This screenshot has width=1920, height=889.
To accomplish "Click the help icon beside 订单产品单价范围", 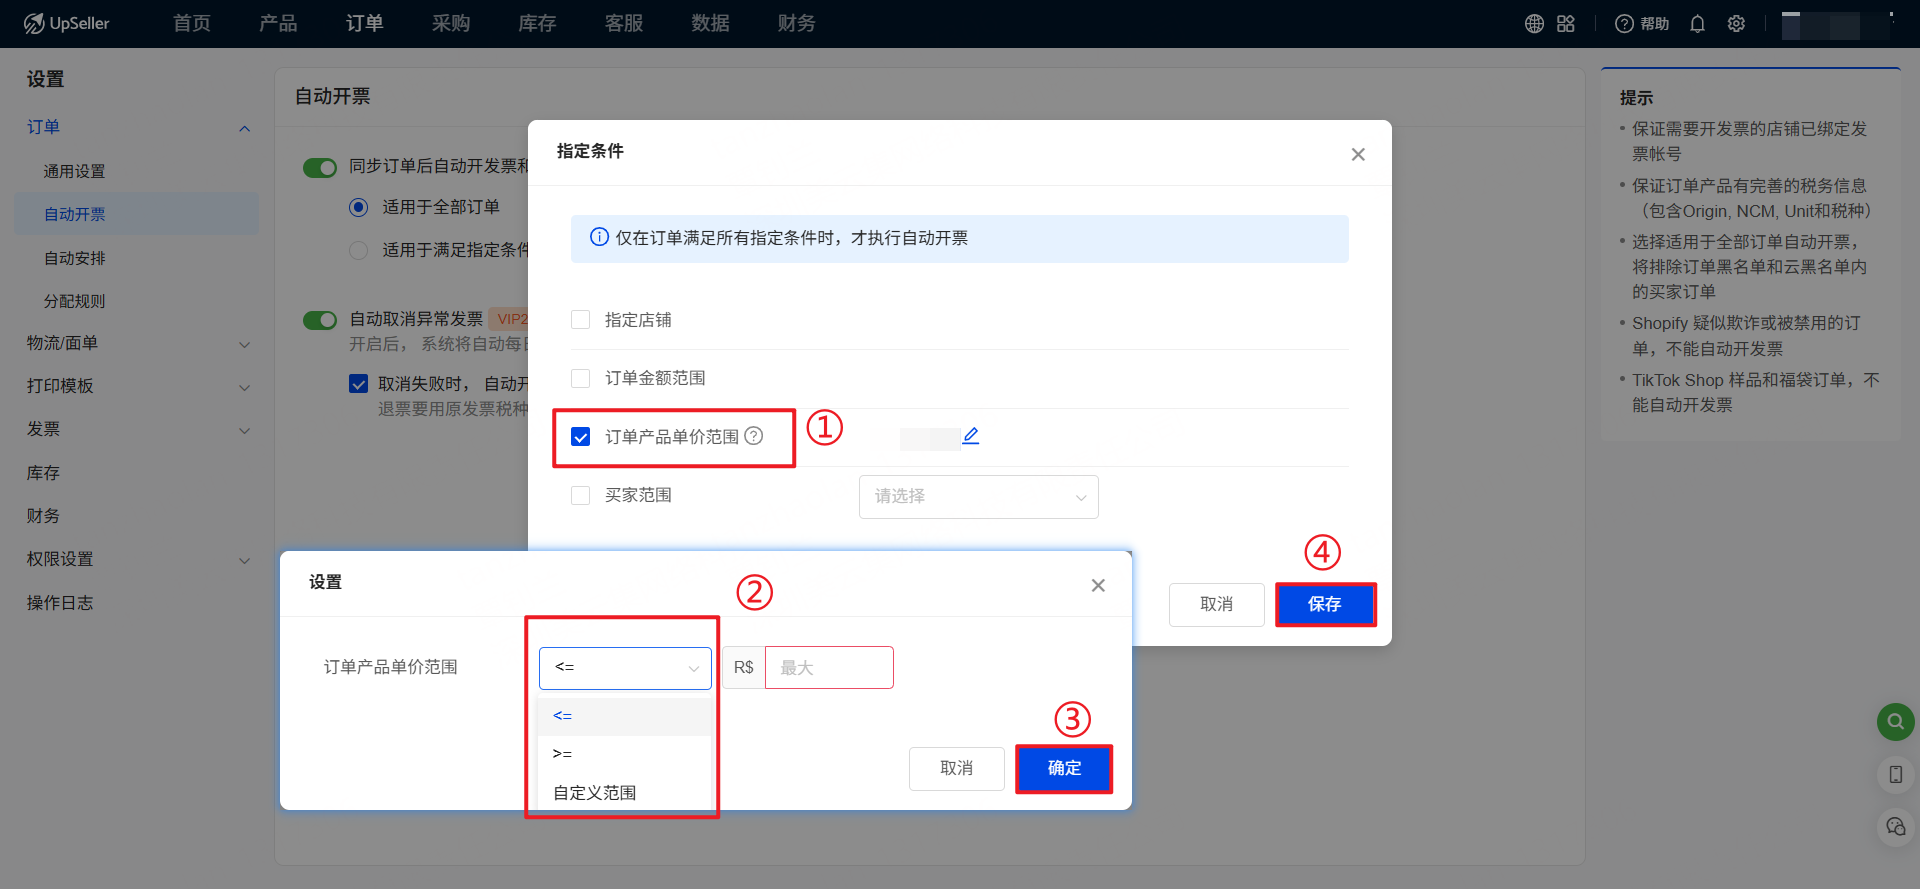I will (x=754, y=436).
